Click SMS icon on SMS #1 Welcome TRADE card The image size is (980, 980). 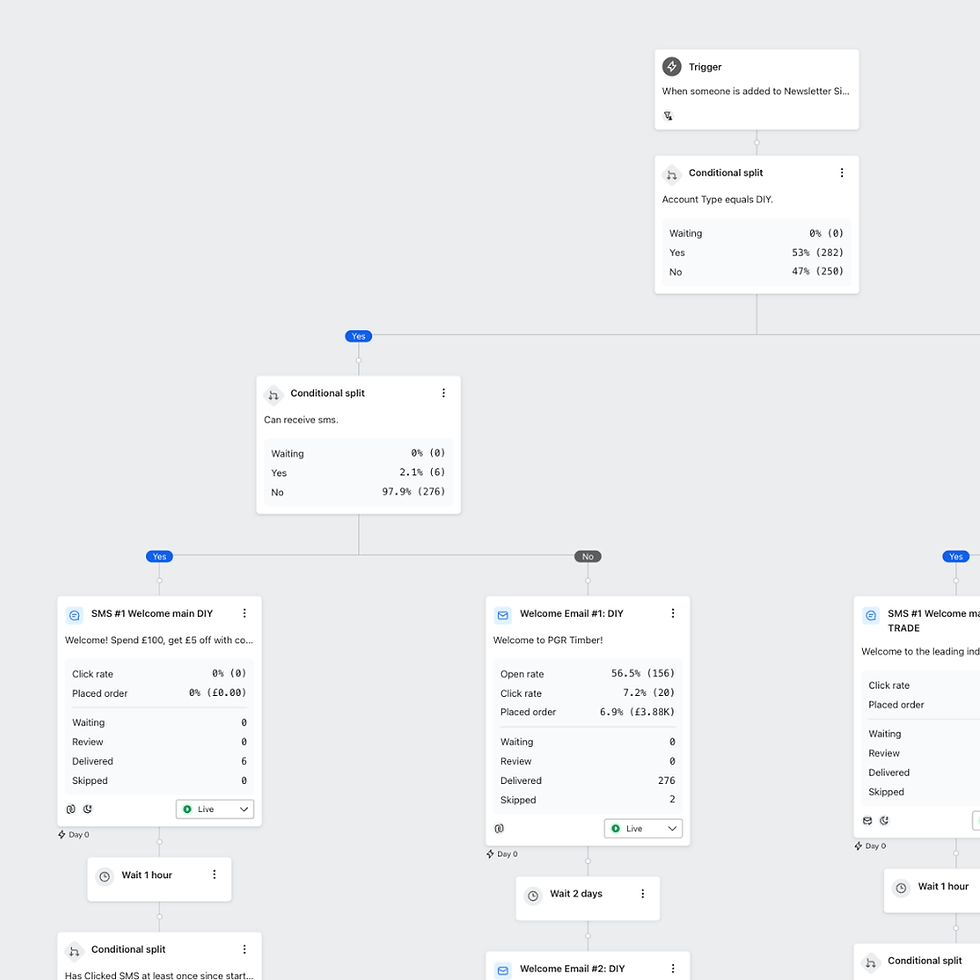click(871, 616)
